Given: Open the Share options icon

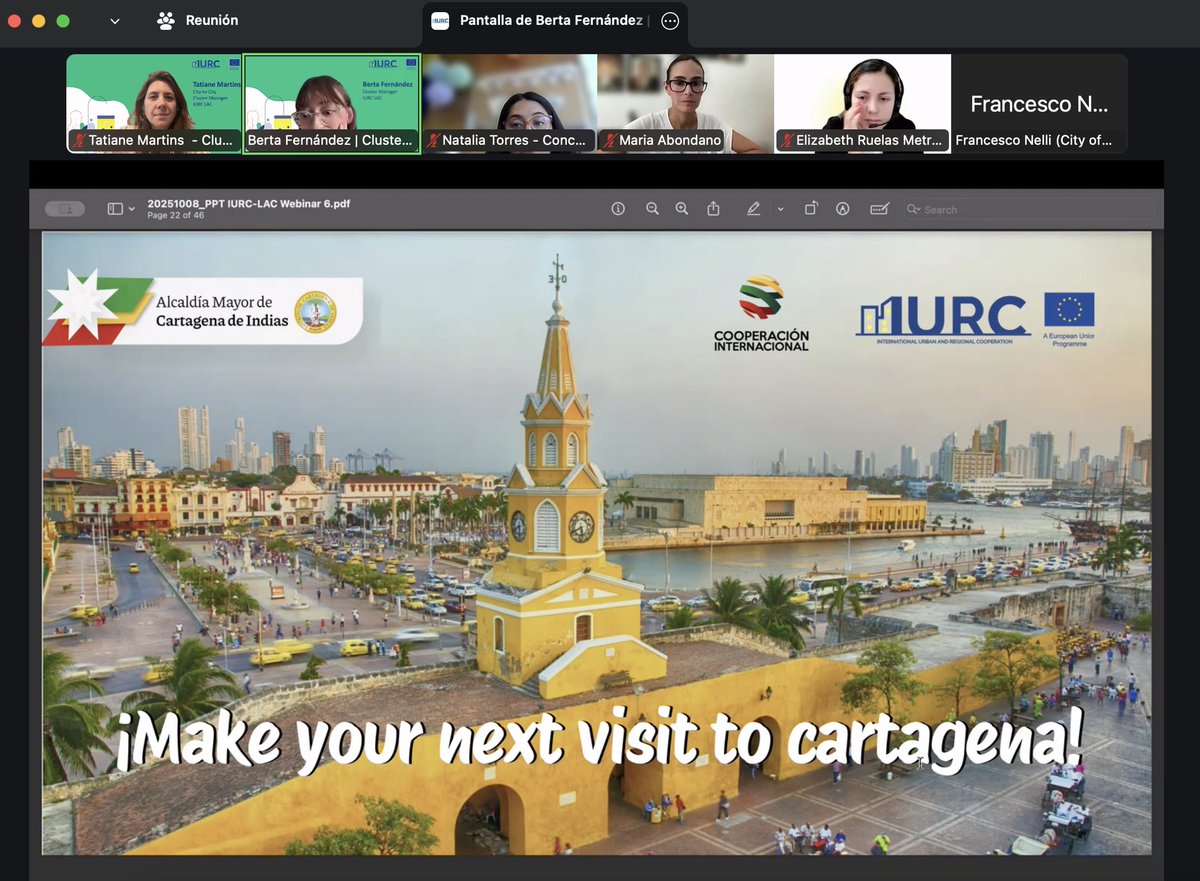Looking at the screenshot, I should click(714, 208).
